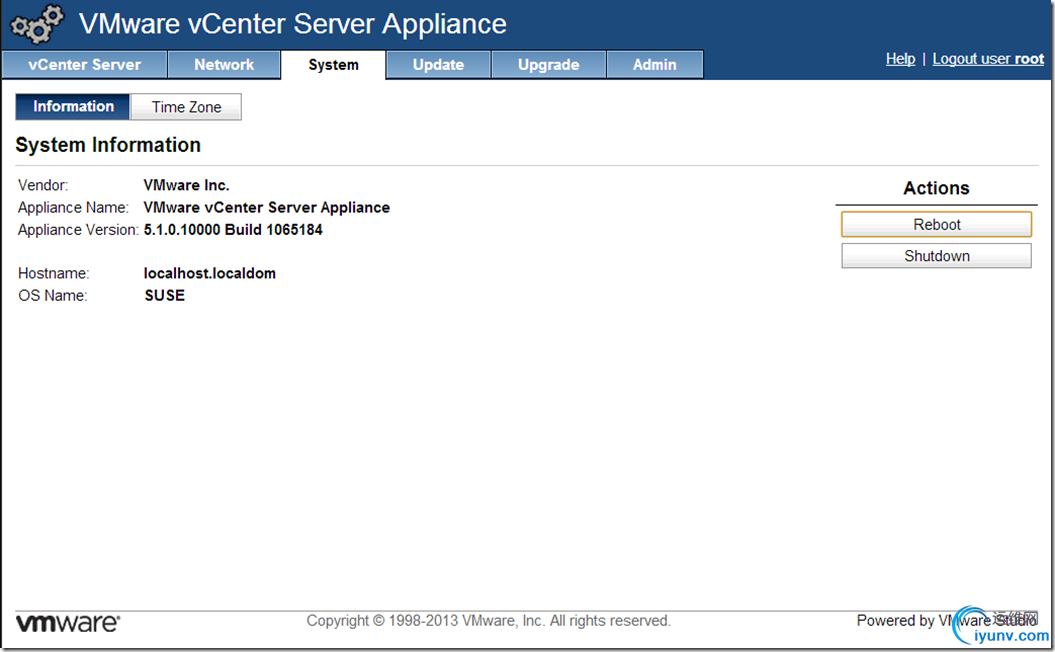Click the Appliance Version: label
The width and height of the screenshot is (1055, 652).
tap(78, 229)
